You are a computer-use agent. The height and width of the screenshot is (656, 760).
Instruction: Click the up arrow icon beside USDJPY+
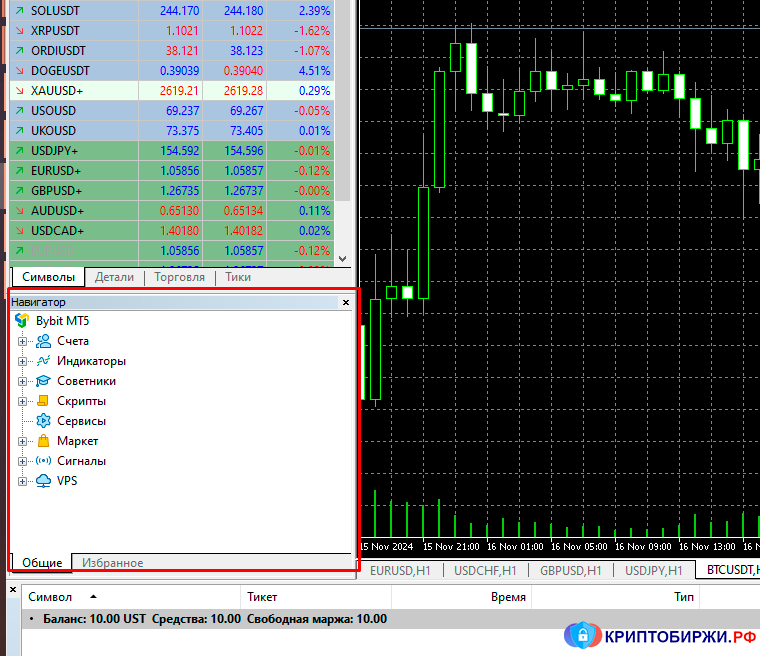[x=19, y=151]
